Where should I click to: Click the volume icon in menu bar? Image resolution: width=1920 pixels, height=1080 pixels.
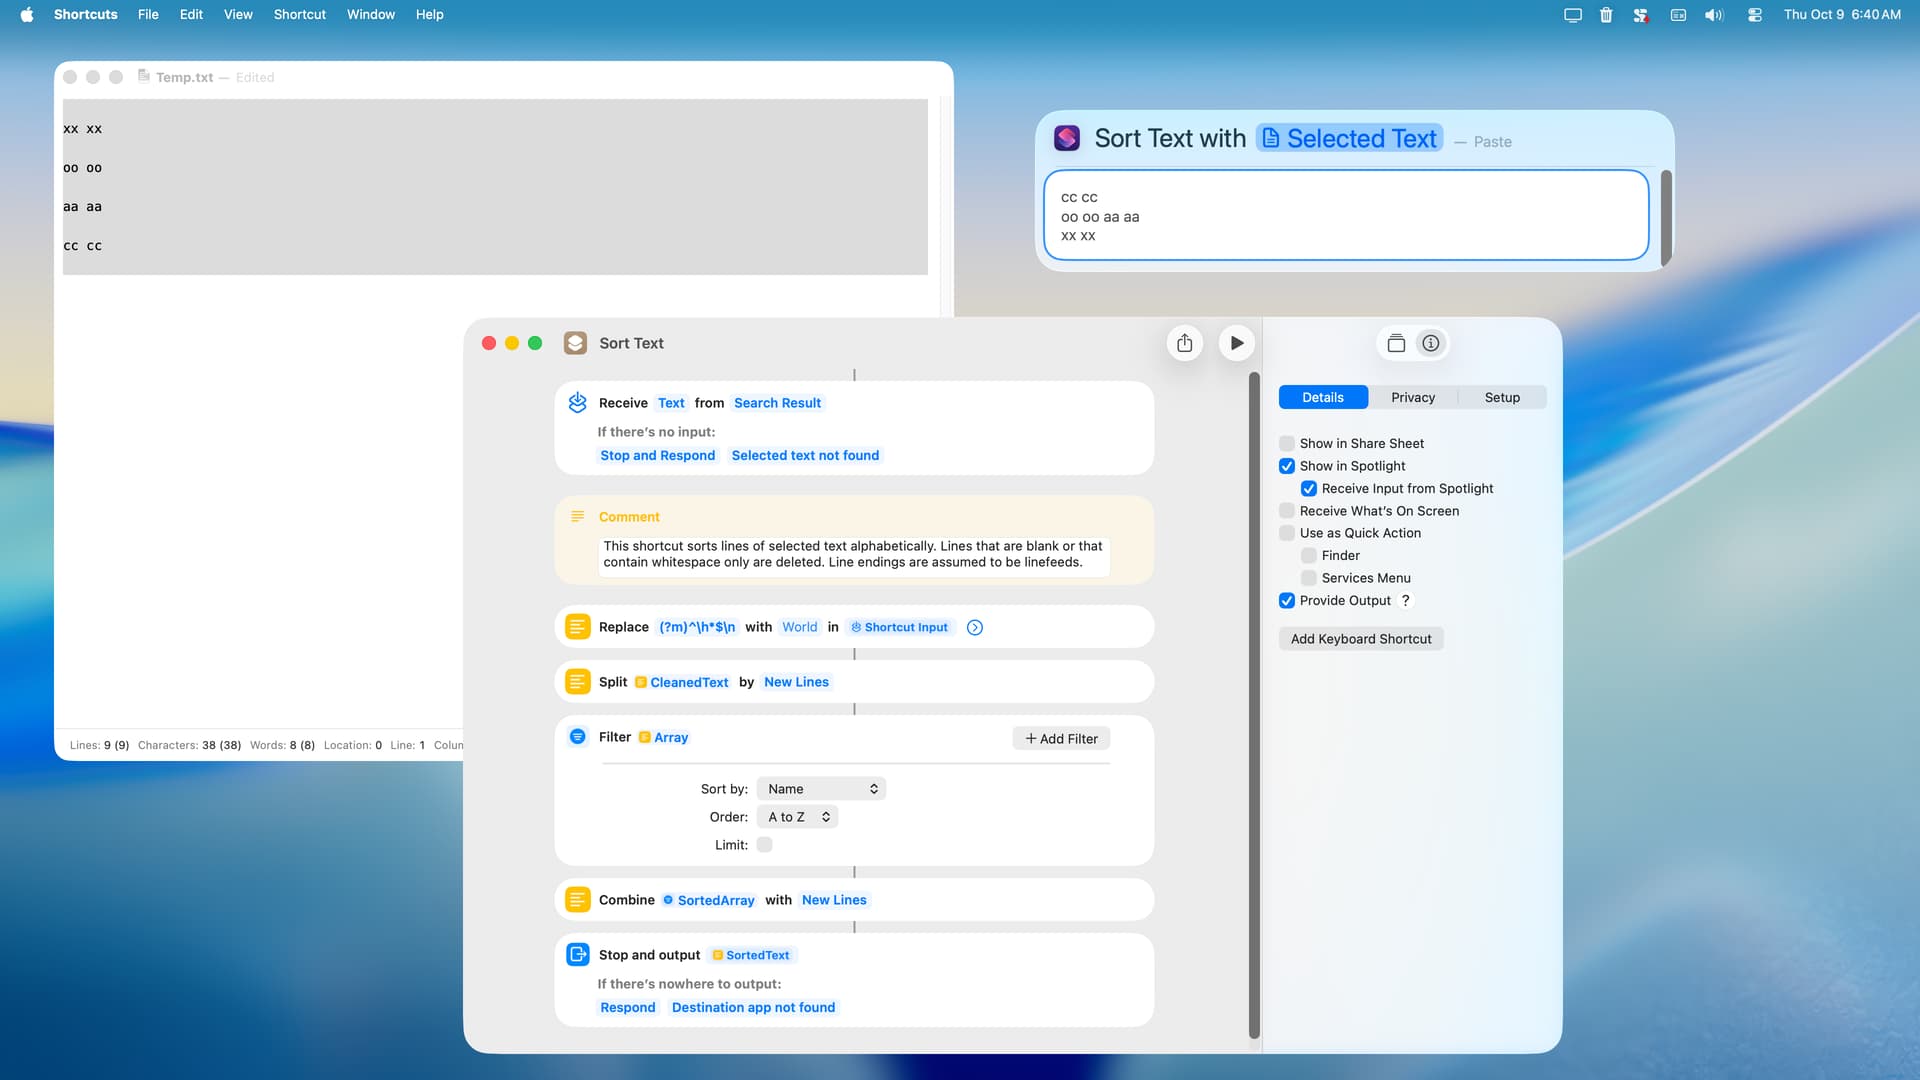(1714, 15)
